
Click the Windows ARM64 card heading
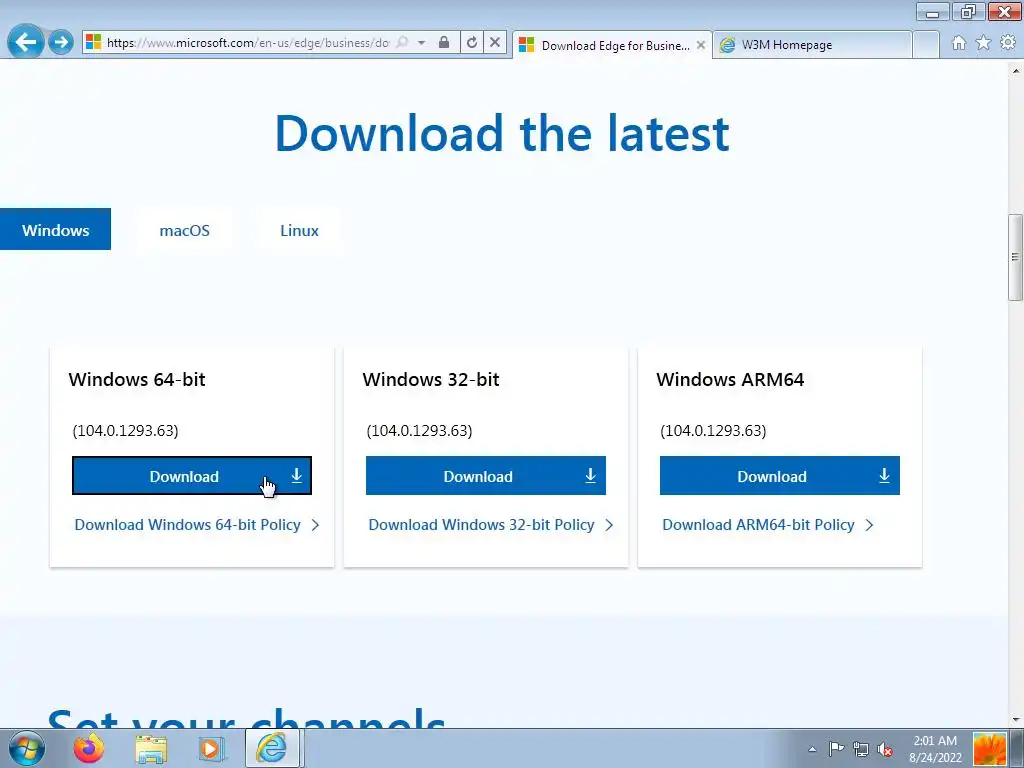(x=730, y=379)
